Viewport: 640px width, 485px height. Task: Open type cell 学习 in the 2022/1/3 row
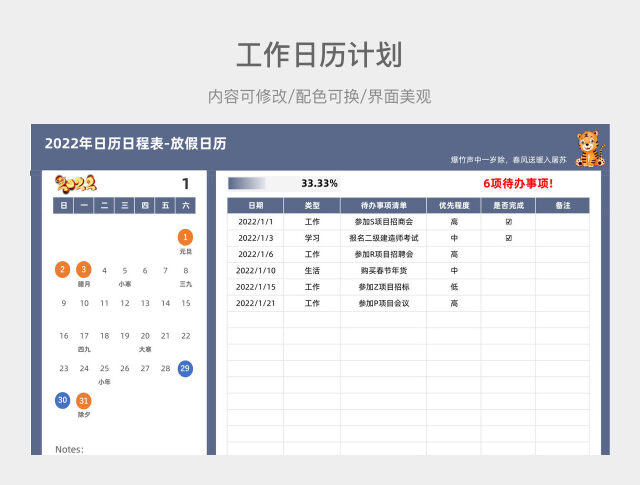(312, 238)
